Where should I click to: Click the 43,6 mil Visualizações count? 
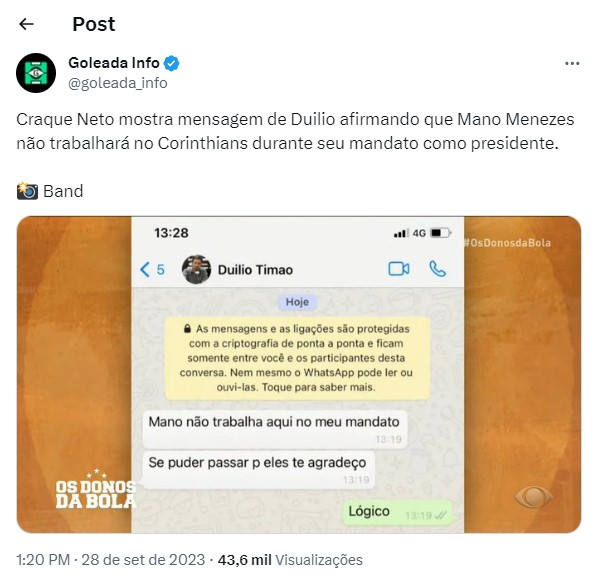pyautogui.click(x=290, y=560)
